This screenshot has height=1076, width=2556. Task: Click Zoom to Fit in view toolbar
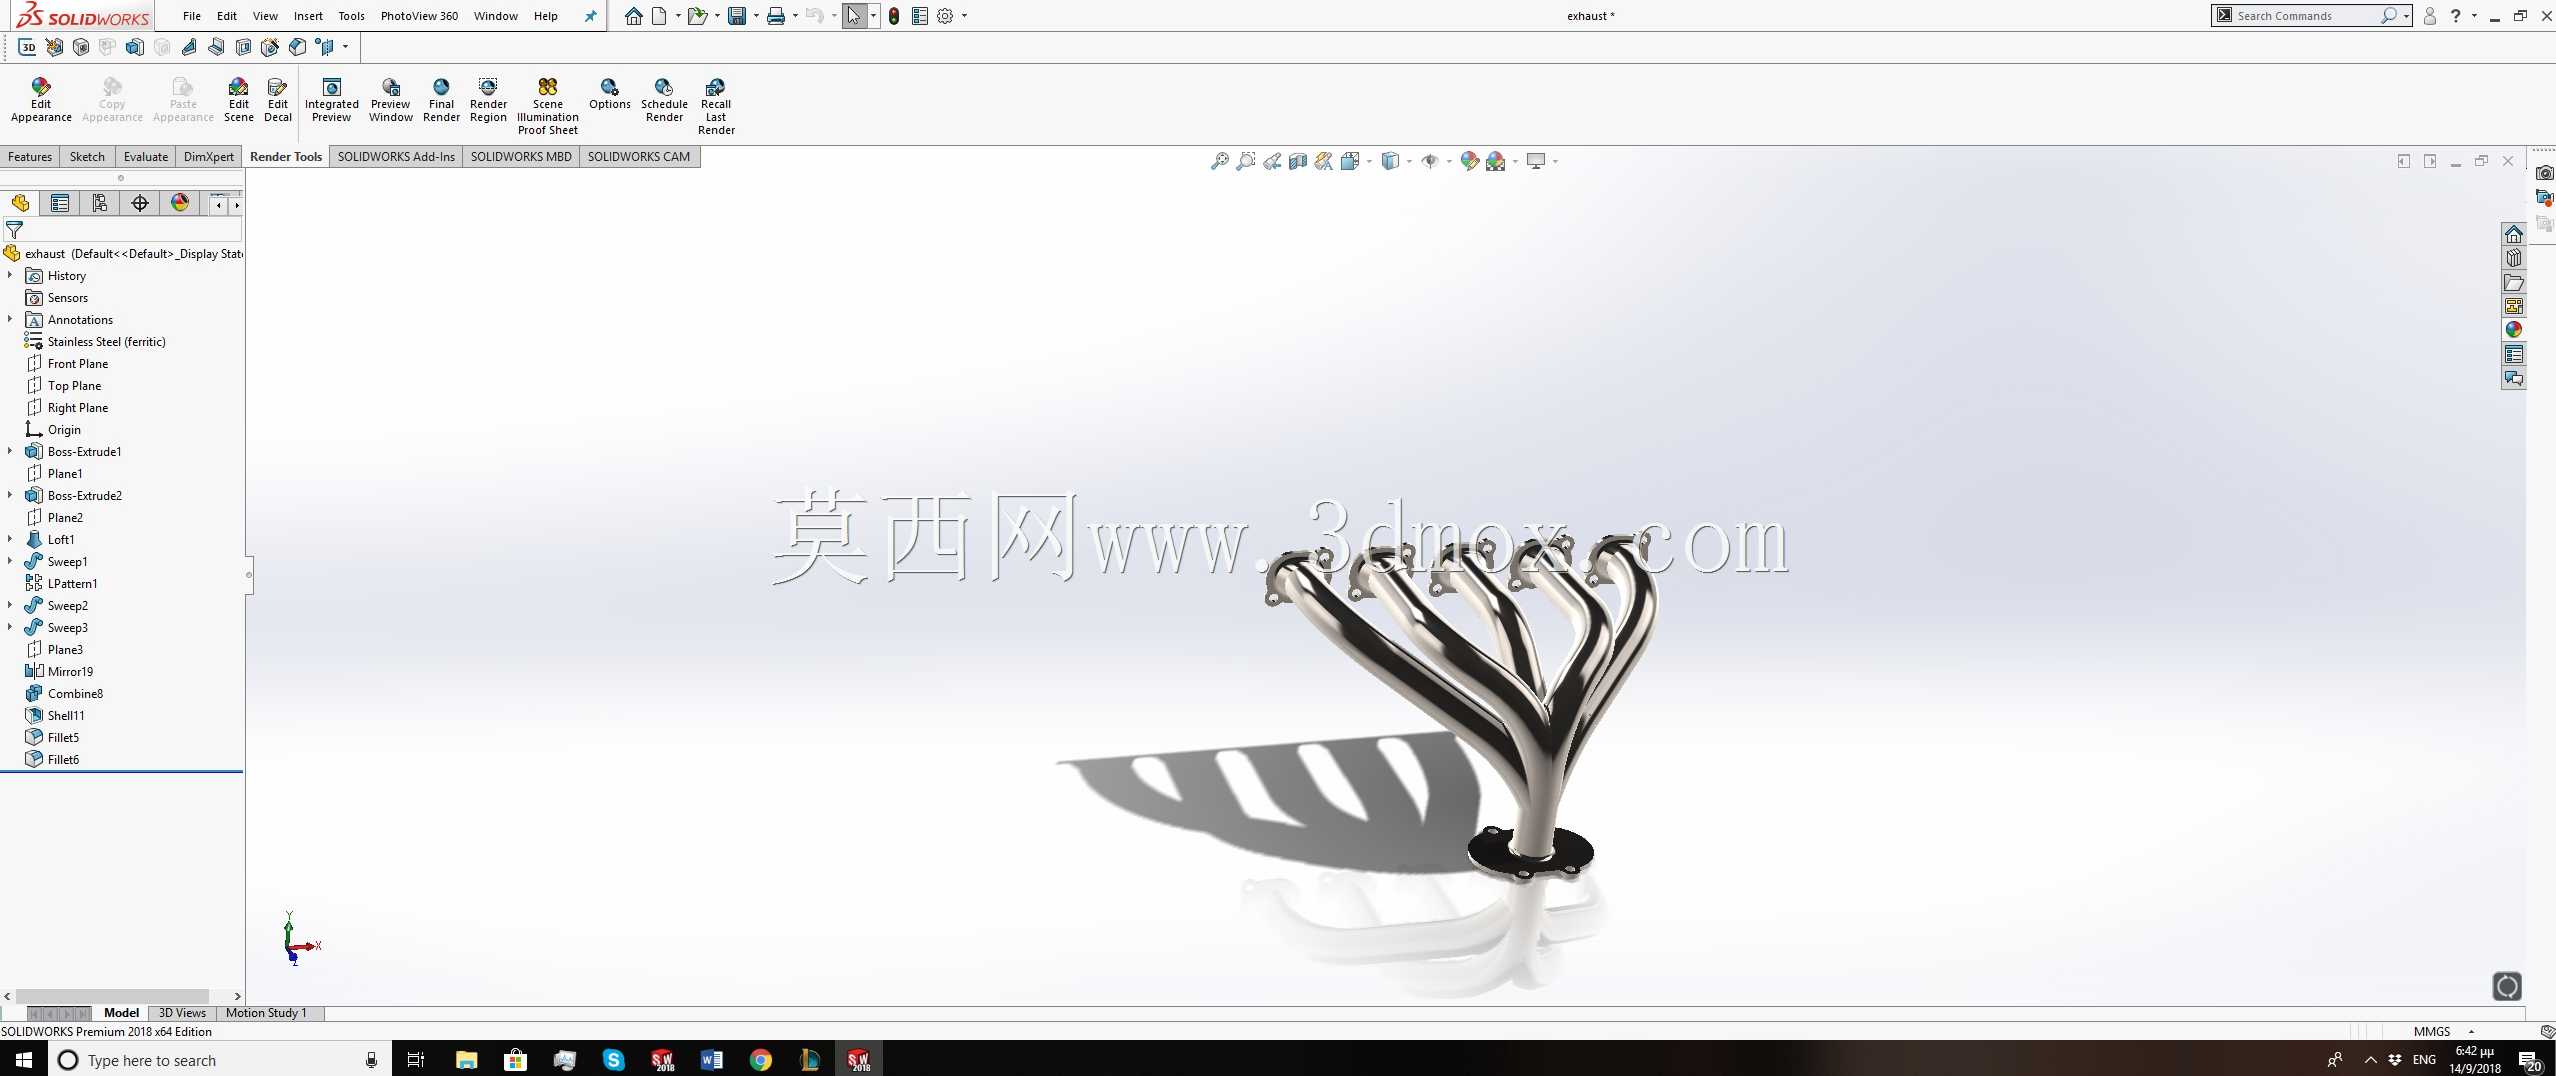(x=1219, y=161)
